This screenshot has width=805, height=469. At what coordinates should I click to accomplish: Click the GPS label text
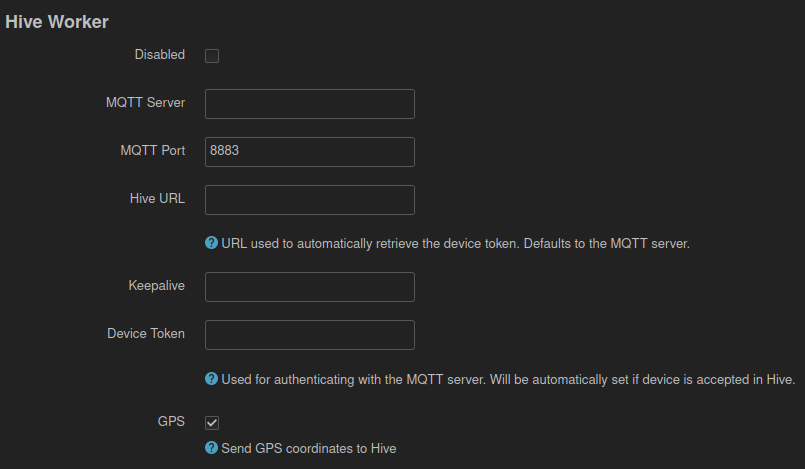171,421
